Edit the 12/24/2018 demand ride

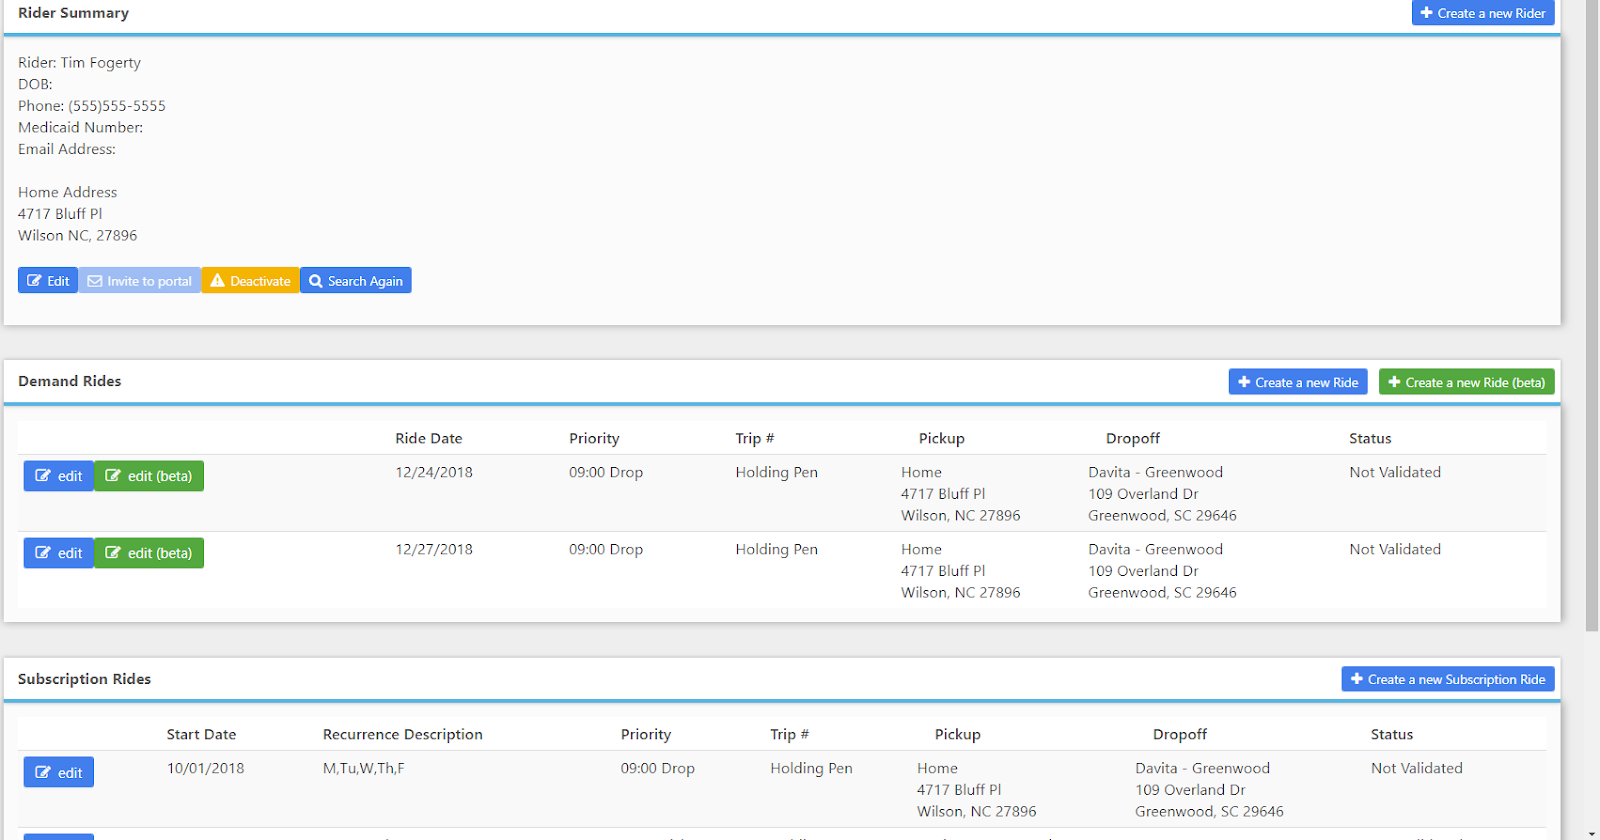(59, 476)
